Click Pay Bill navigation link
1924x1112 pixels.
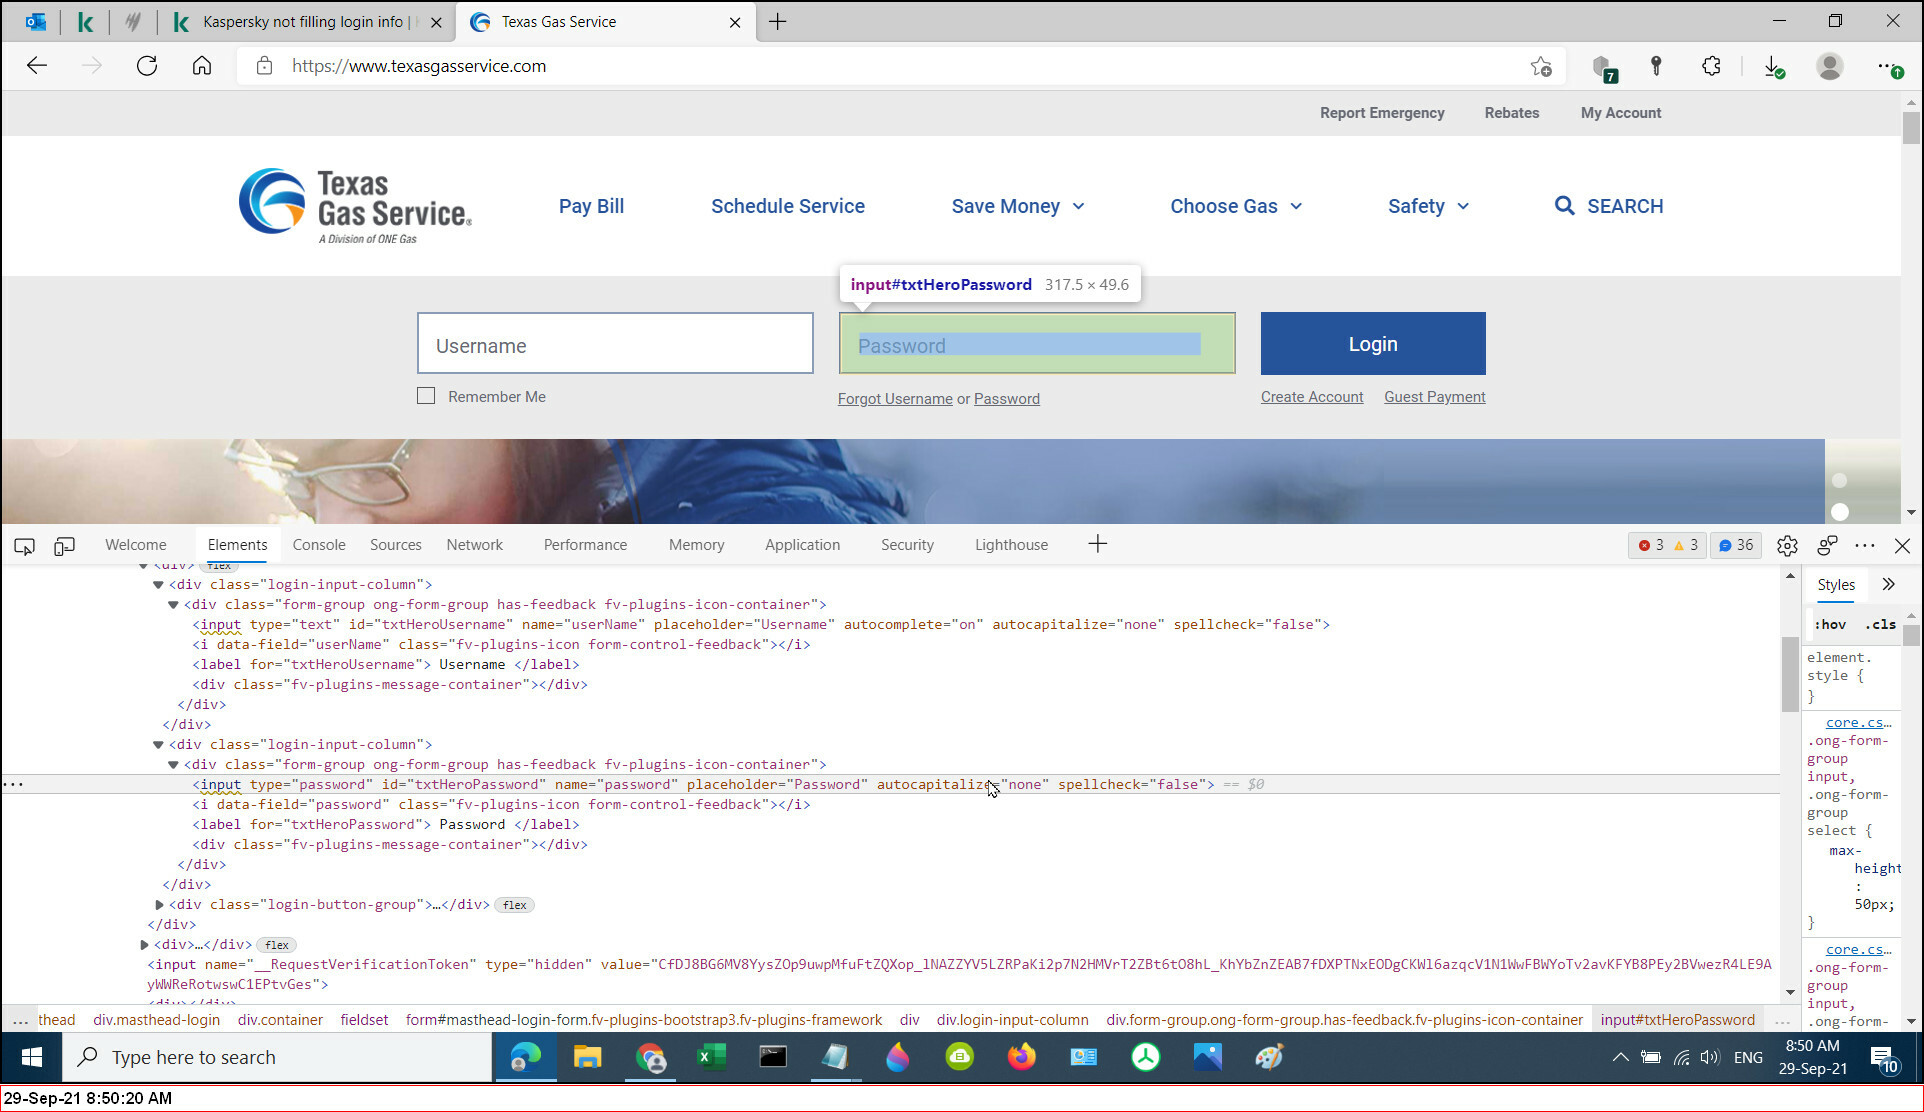point(591,206)
